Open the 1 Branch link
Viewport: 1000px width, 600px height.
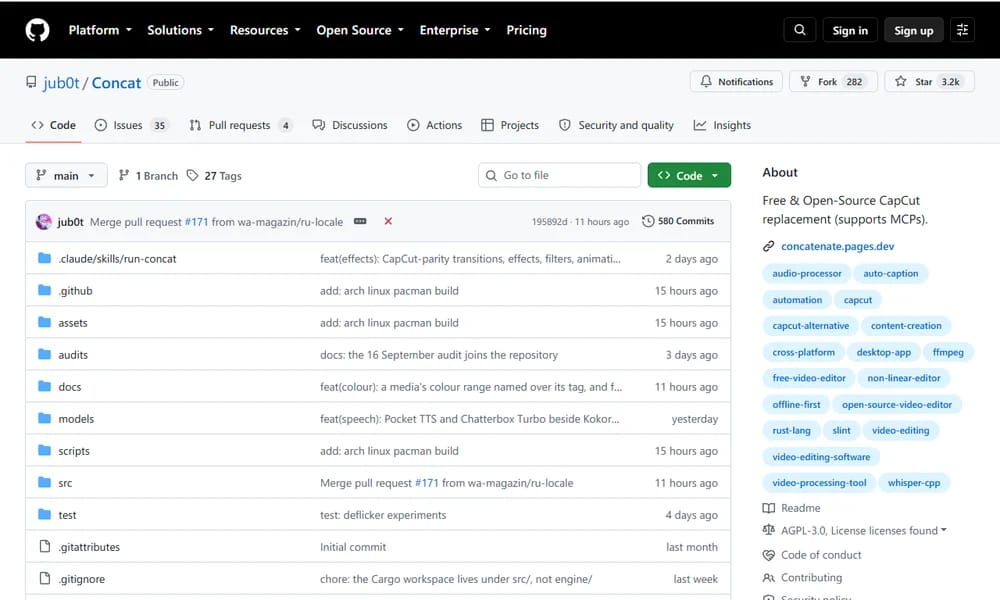149,175
